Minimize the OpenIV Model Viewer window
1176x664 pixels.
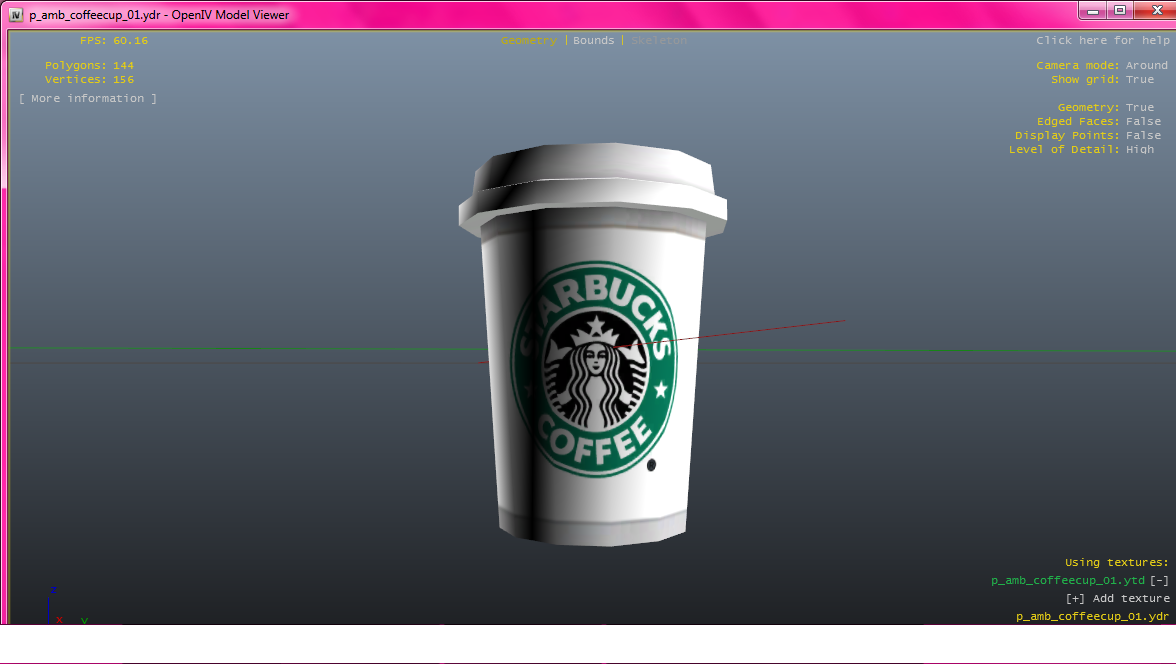click(1093, 10)
